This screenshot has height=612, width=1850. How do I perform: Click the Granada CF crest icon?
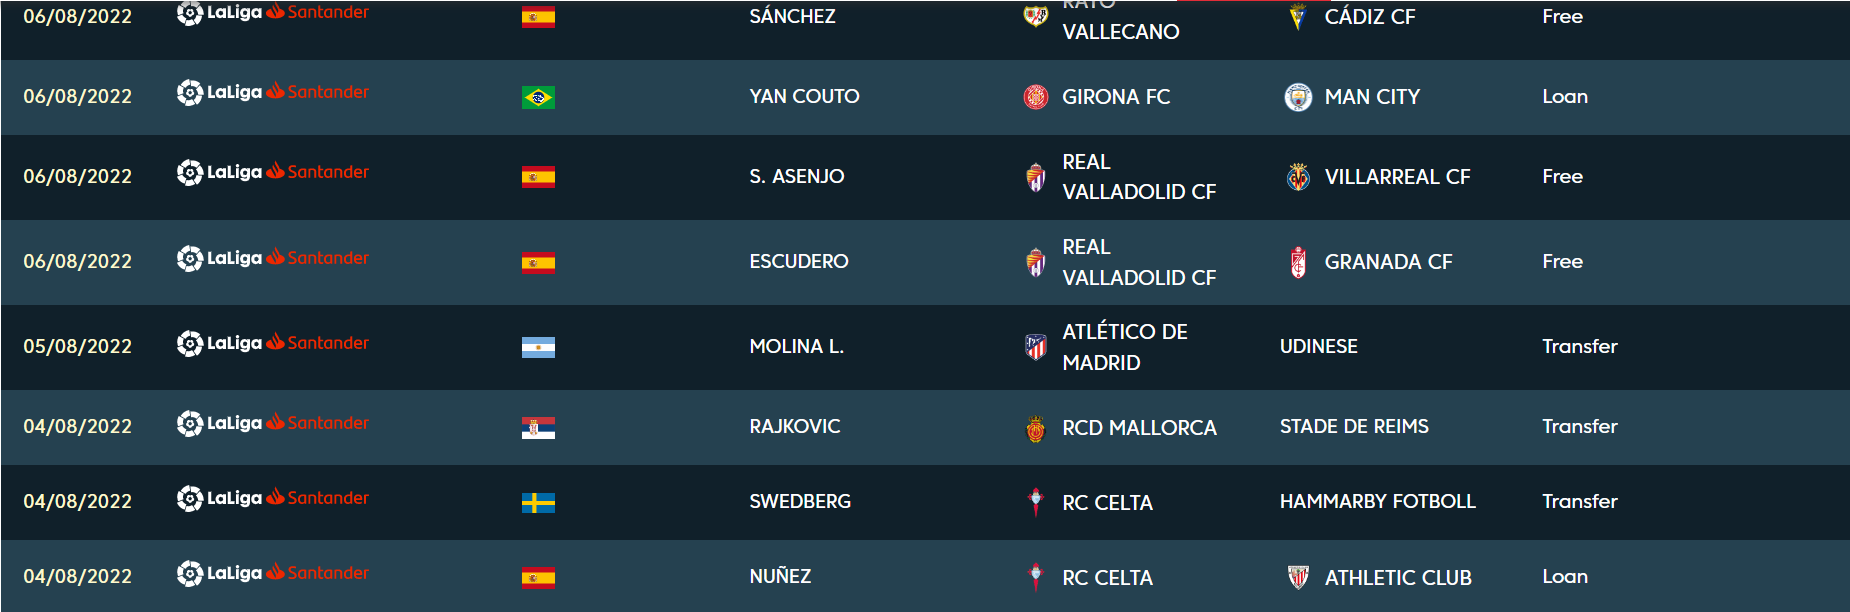[1298, 262]
